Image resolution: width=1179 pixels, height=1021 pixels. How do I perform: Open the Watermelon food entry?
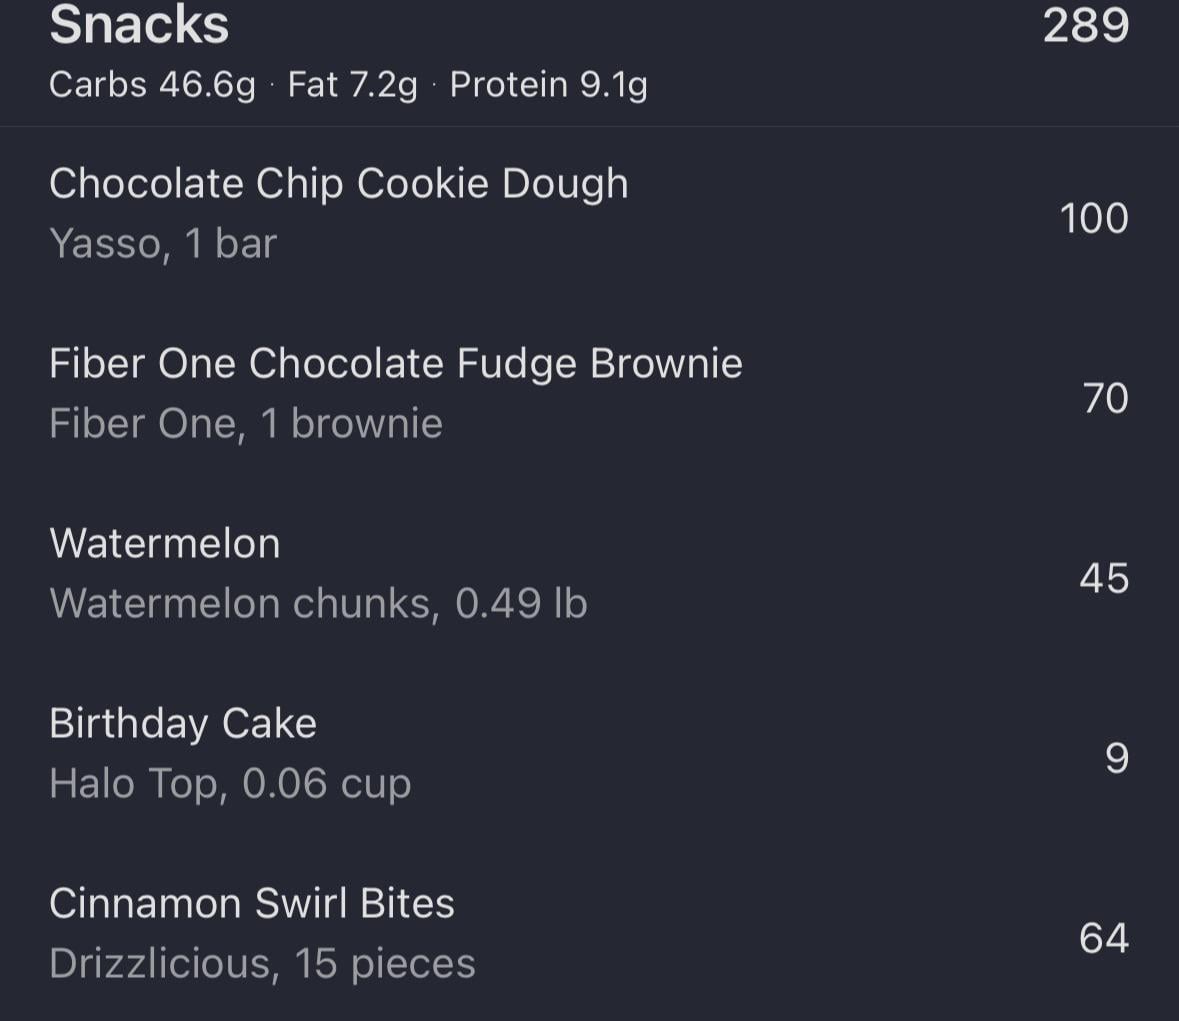click(165, 544)
